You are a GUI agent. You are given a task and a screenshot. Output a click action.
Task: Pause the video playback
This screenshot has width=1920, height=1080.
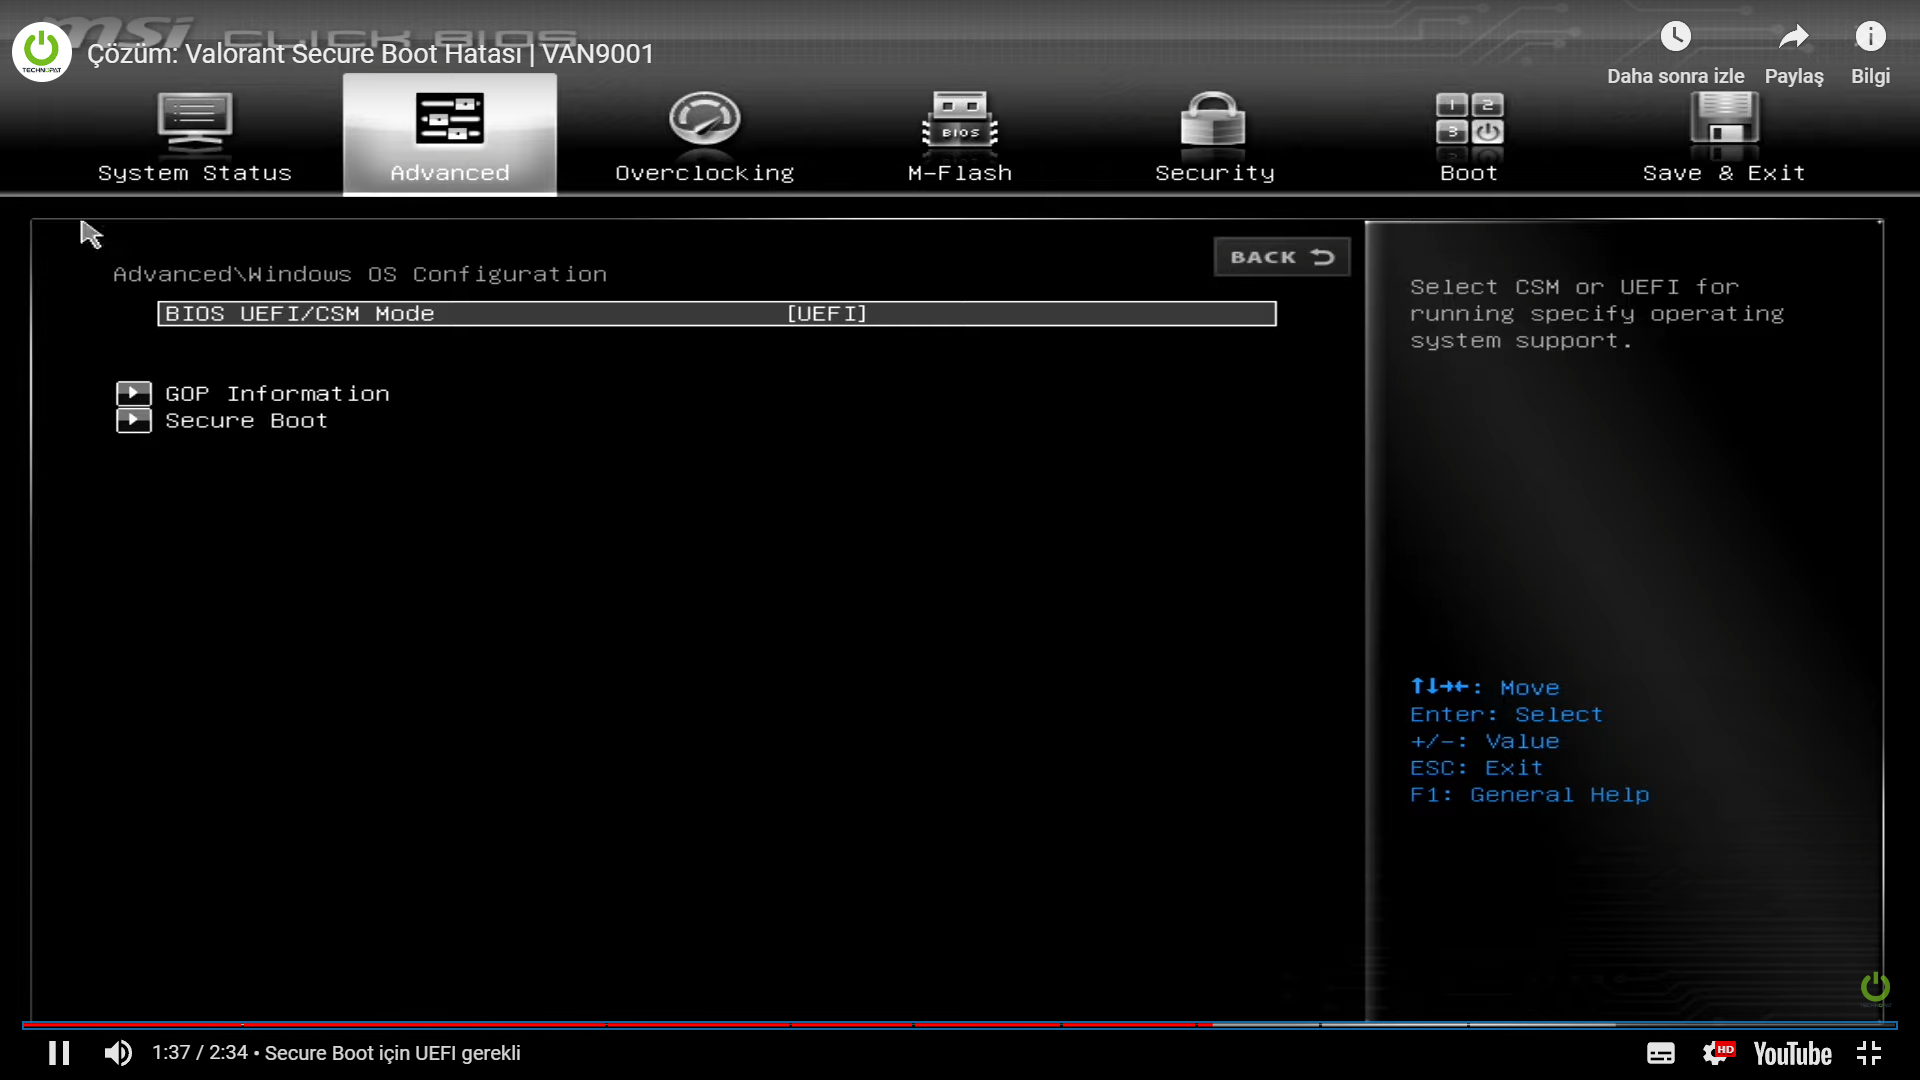pyautogui.click(x=59, y=1053)
